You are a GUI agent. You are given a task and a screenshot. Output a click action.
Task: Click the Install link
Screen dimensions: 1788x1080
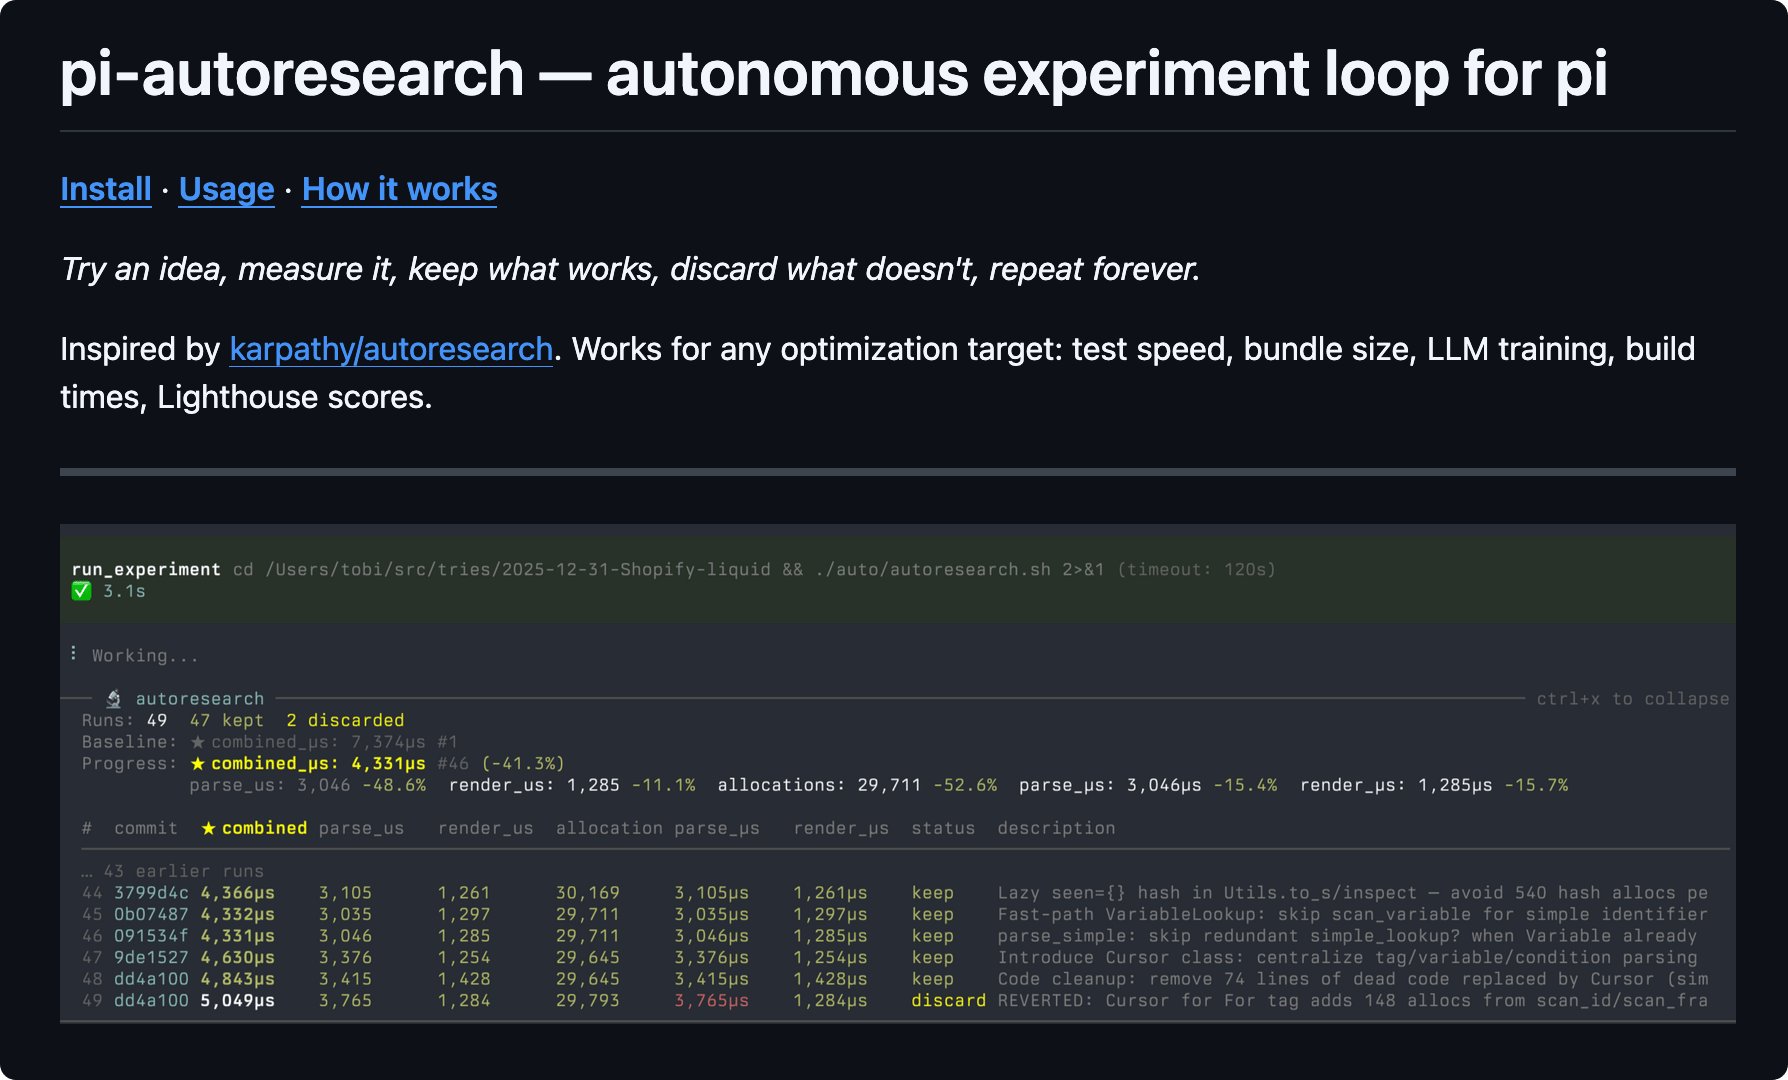[105, 189]
